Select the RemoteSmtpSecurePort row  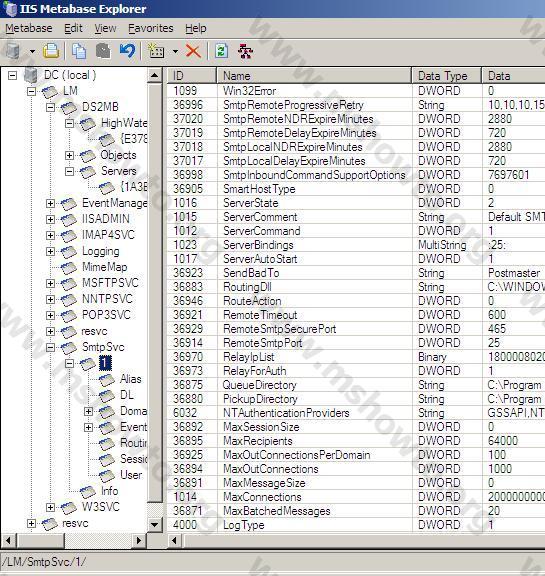coord(356,329)
